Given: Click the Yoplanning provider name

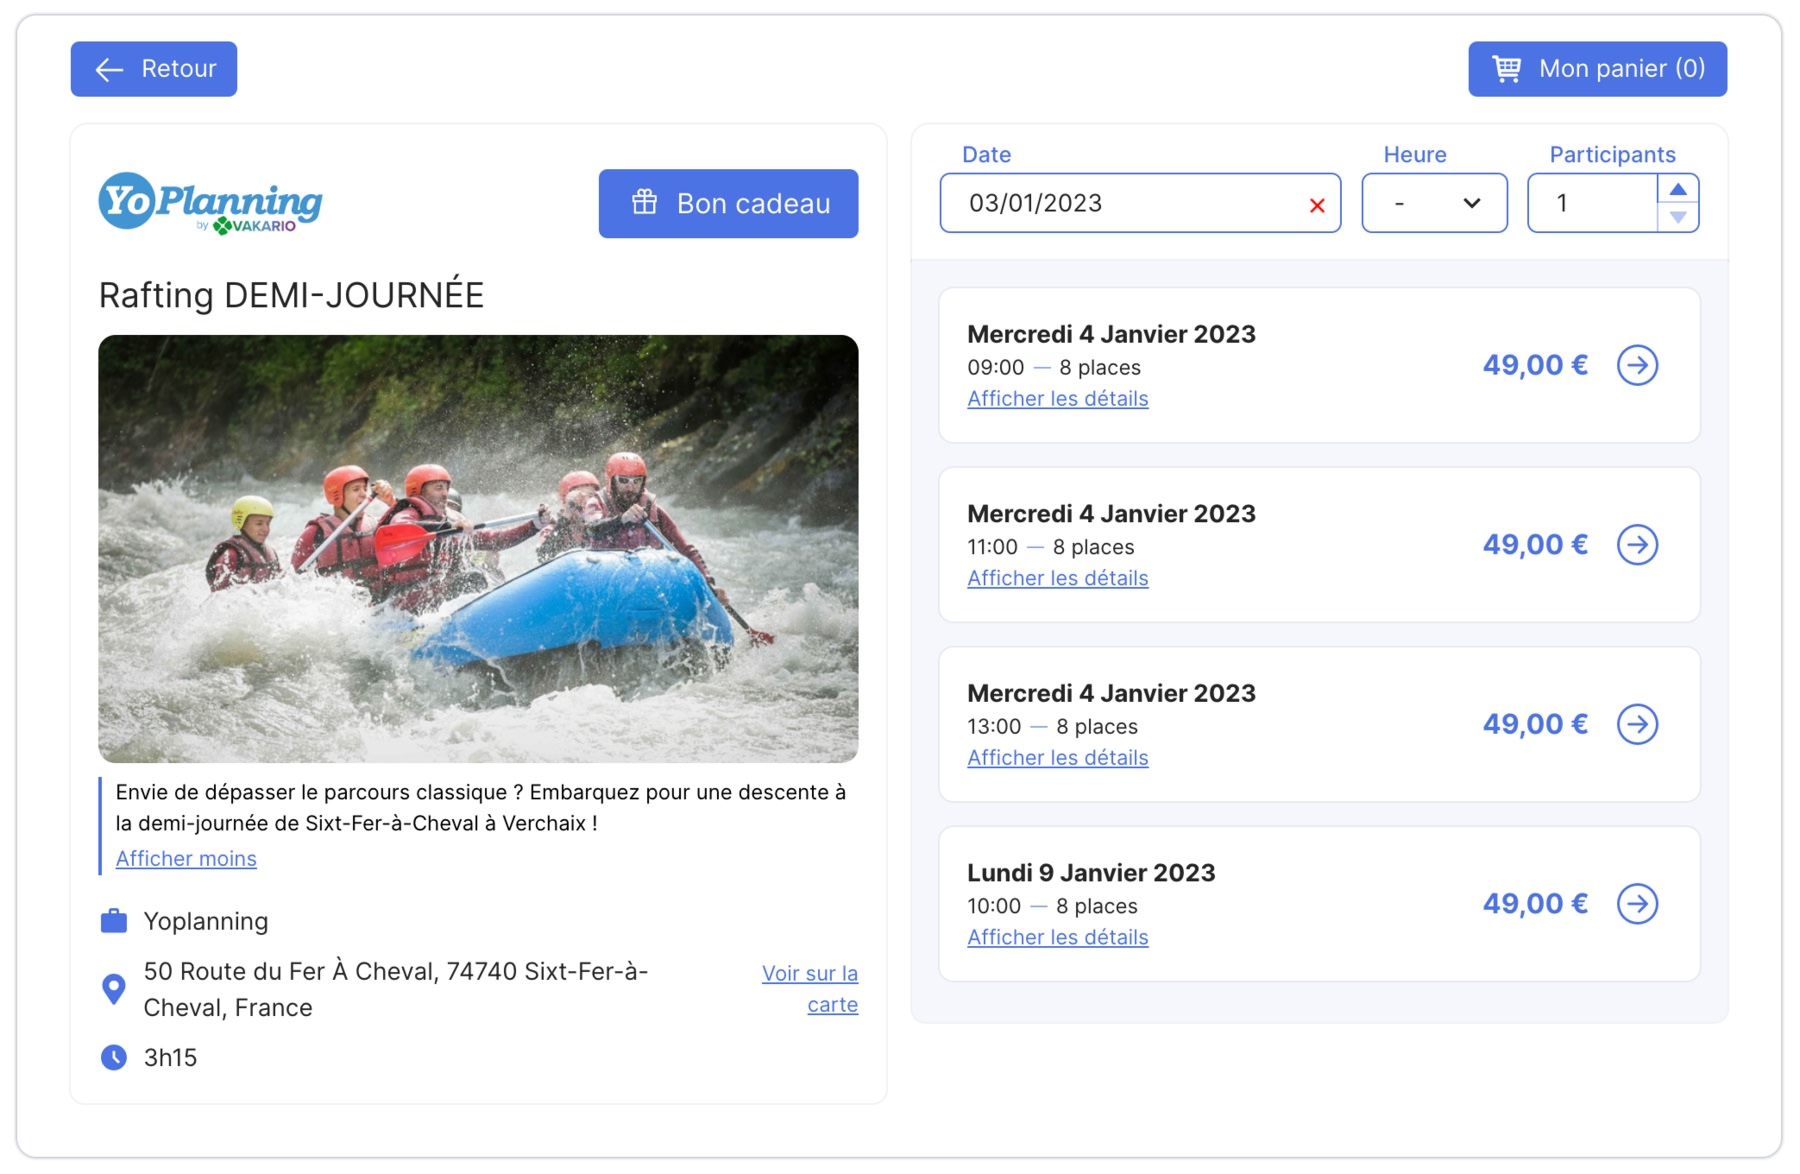Looking at the screenshot, I should (x=206, y=921).
